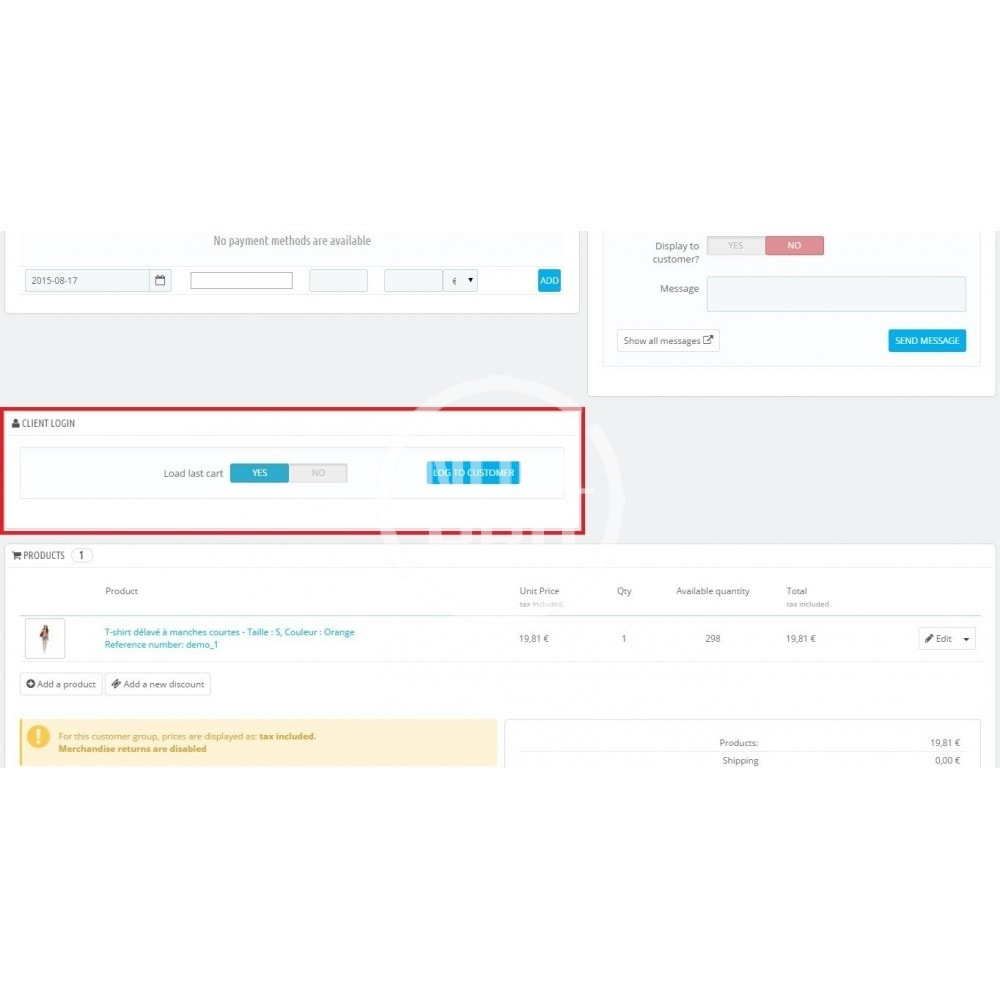Set Load last cart to YES
Screen dimensions: 1000x1000
tap(259, 473)
